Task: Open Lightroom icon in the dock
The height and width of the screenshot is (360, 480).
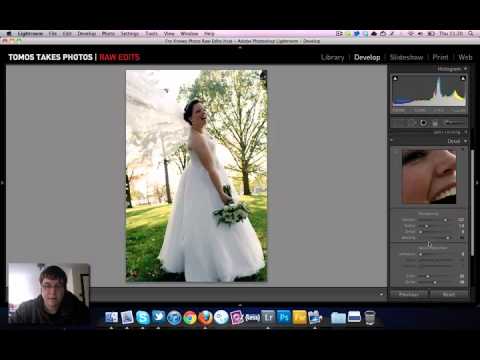Action: click(x=268, y=317)
